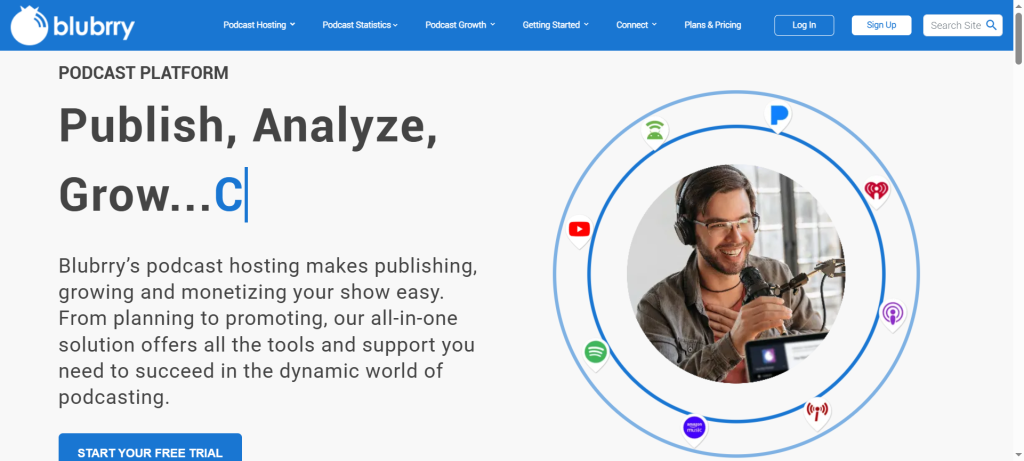This screenshot has height=461, width=1024.
Task: Click the Blubrry logo in the header
Action: click(72, 25)
